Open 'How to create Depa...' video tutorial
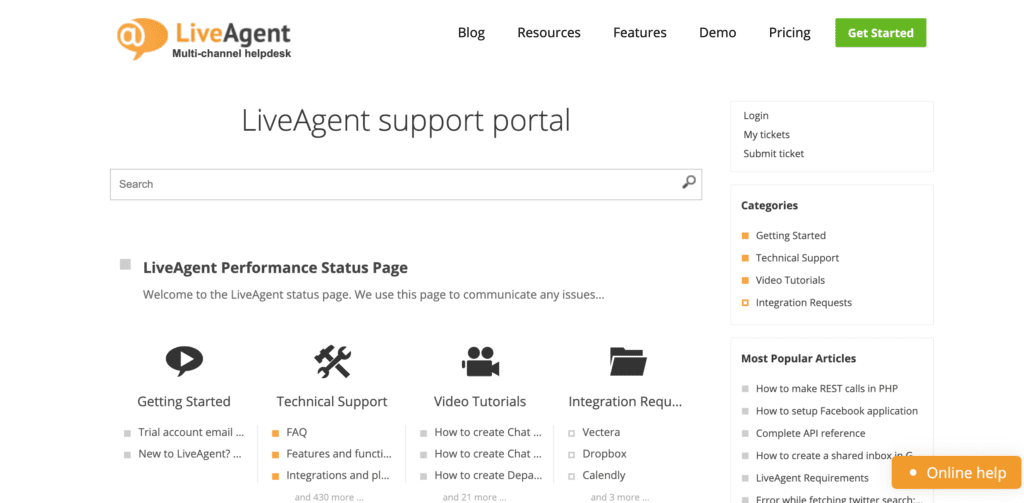1024x503 pixels. [488, 475]
